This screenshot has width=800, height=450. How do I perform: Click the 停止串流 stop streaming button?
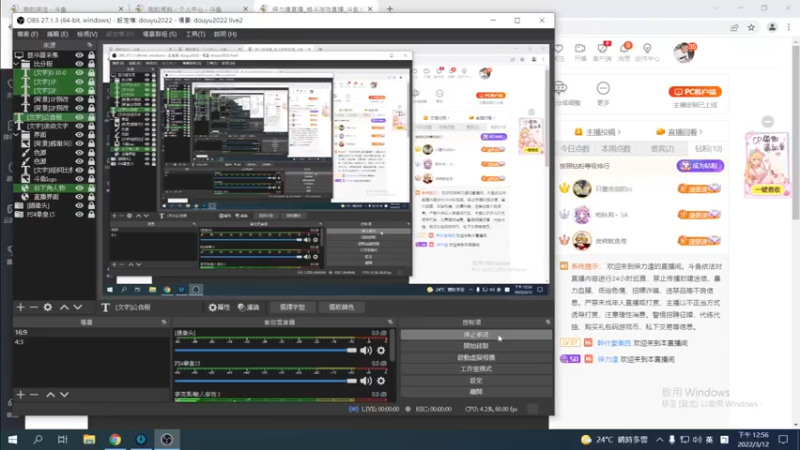(476, 335)
